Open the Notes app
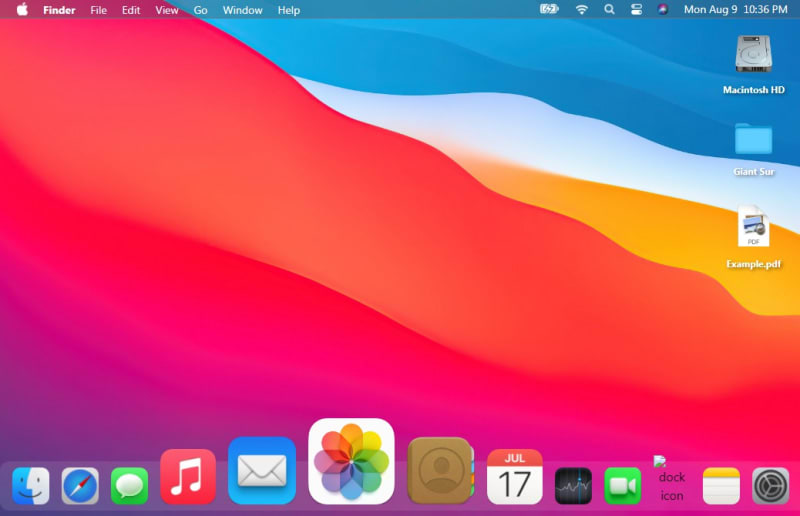 721,486
